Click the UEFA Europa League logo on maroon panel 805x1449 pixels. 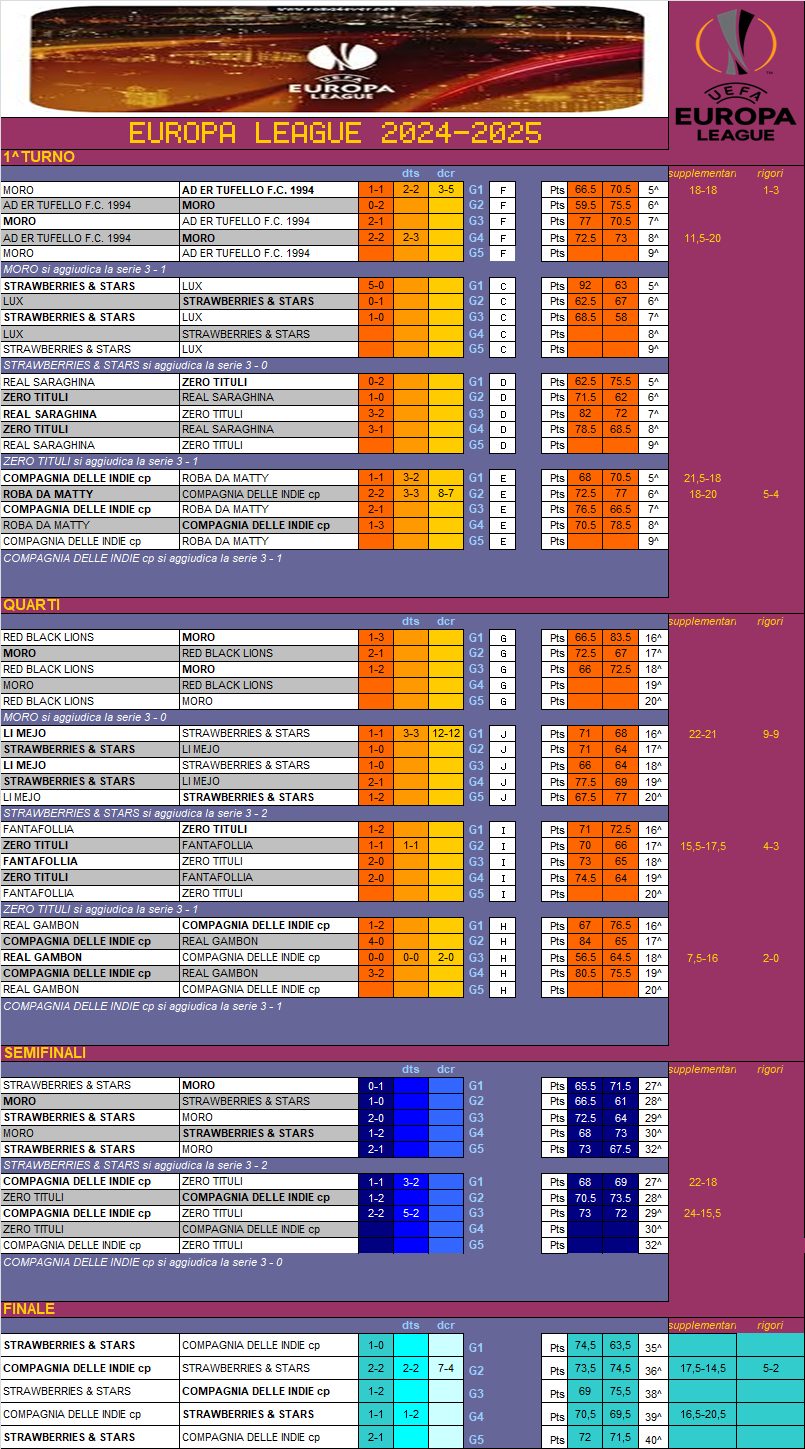[736, 73]
